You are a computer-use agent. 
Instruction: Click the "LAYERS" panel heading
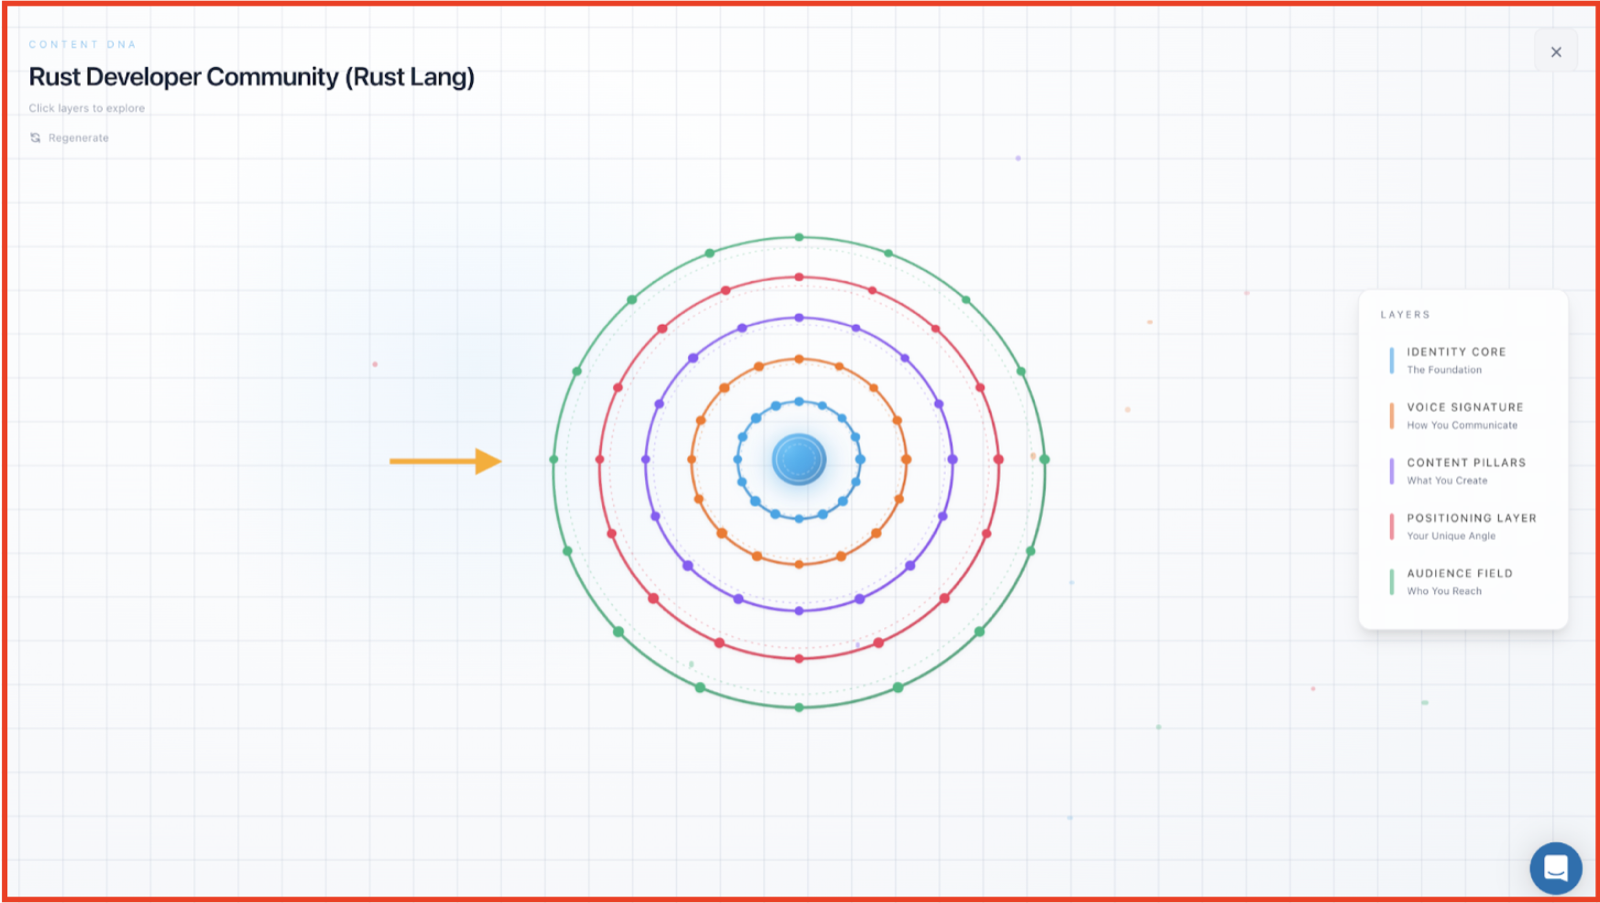click(1405, 315)
